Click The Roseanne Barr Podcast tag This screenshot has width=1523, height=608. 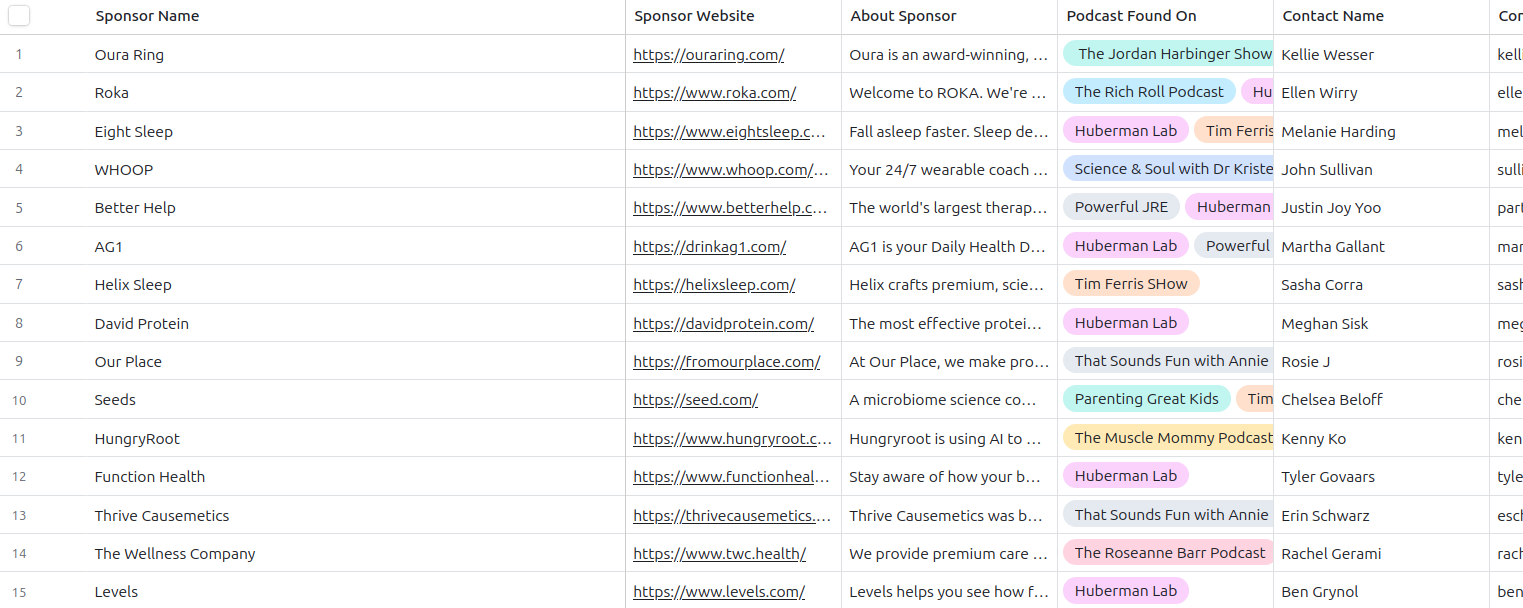(x=1168, y=553)
